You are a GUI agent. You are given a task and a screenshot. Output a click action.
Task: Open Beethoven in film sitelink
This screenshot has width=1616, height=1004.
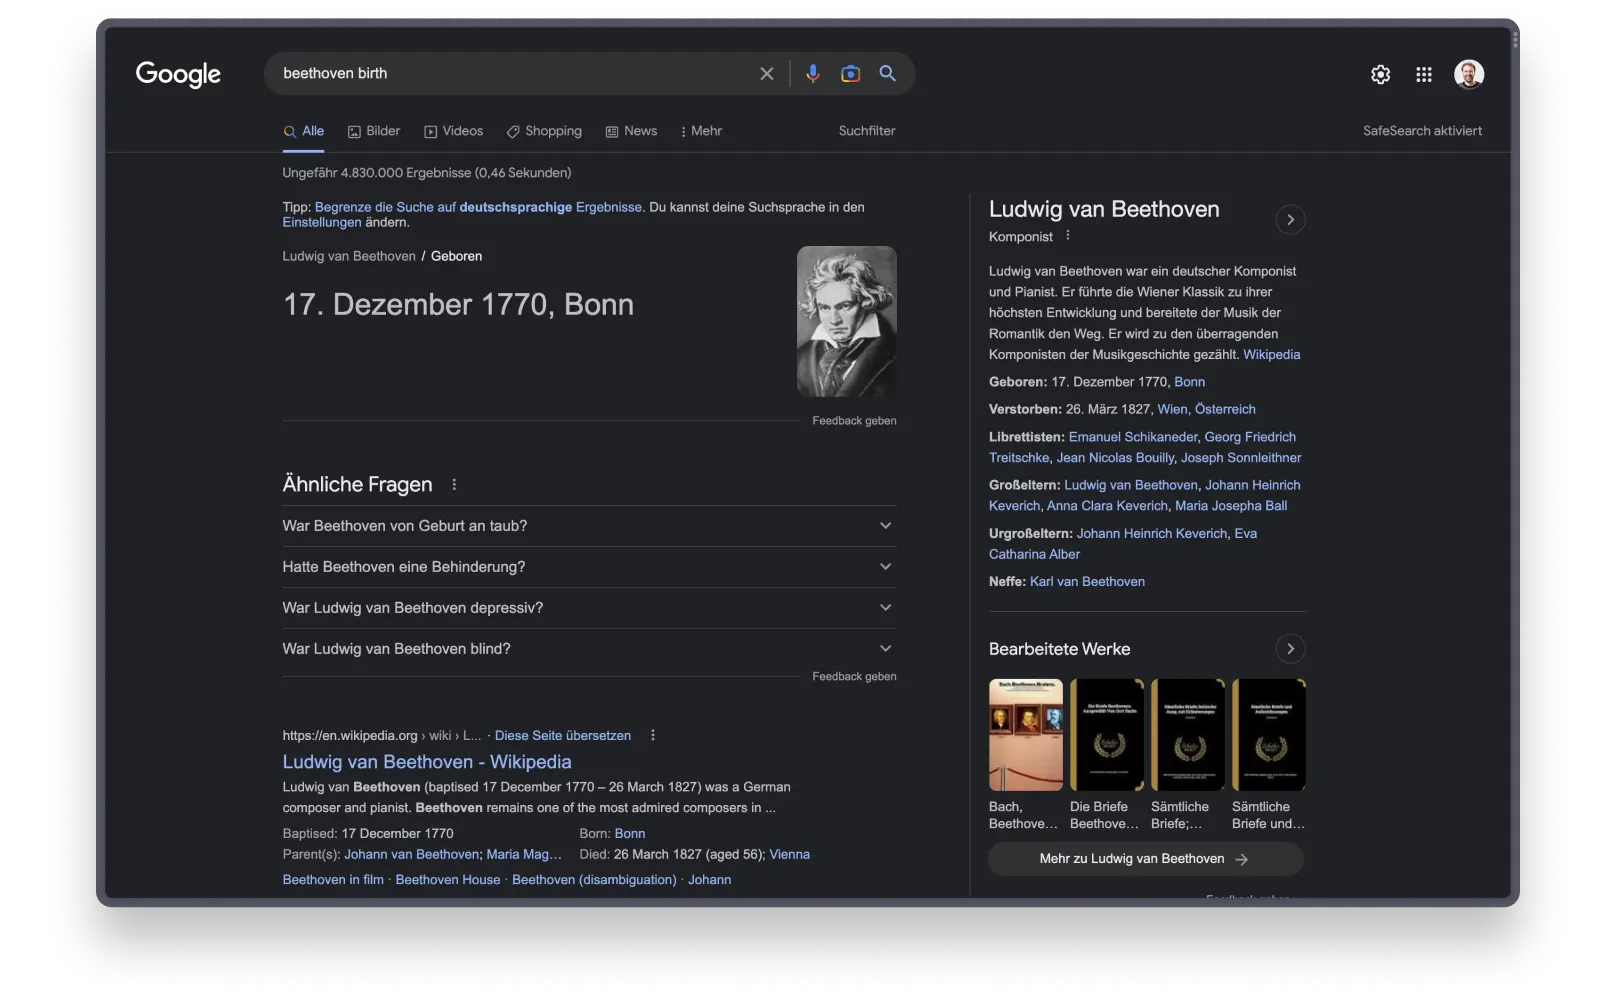pyautogui.click(x=333, y=880)
